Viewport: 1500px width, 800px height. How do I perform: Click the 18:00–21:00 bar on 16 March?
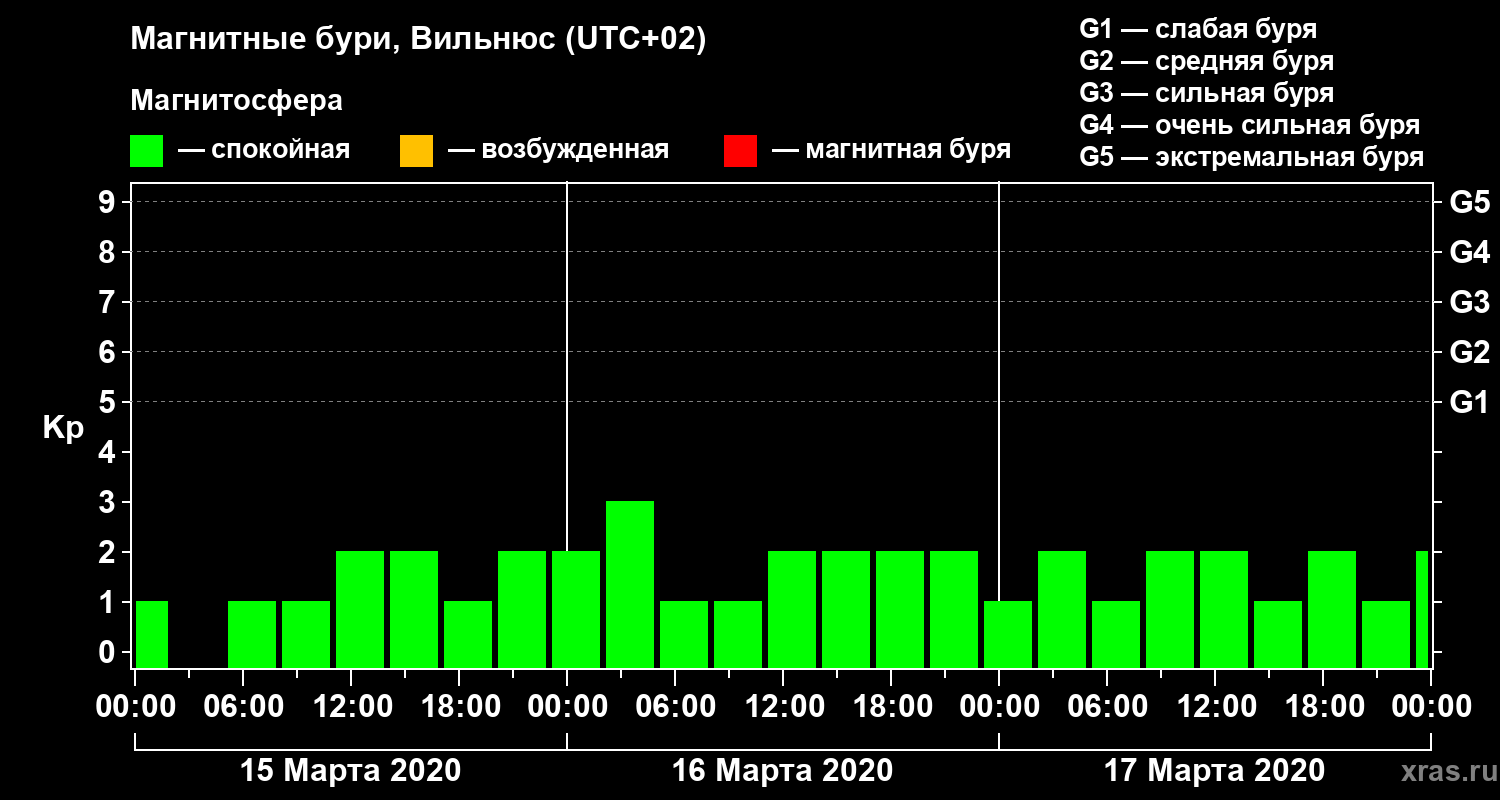click(x=900, y=609)
